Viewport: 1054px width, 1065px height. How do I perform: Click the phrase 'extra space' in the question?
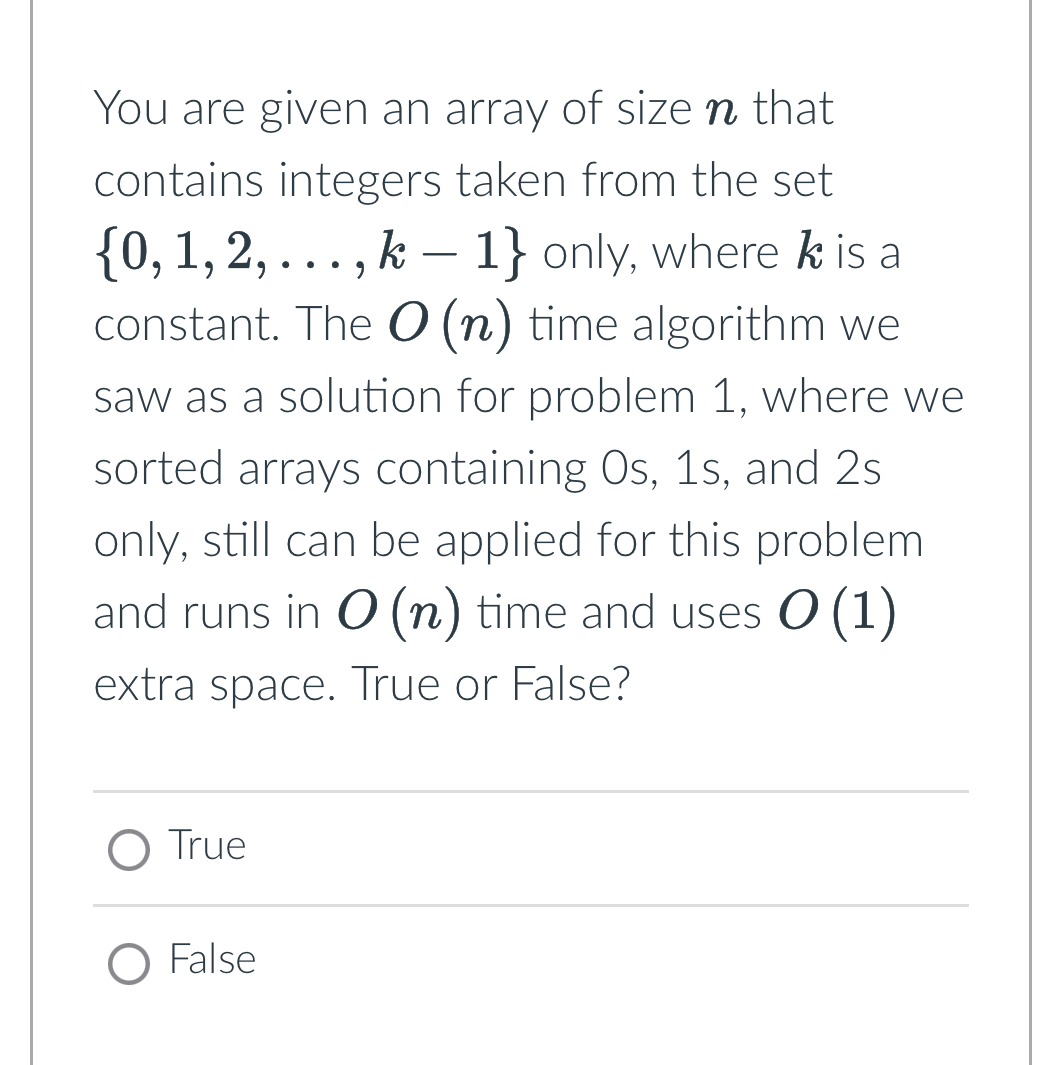pyautogui.click(x=215, y=684)
